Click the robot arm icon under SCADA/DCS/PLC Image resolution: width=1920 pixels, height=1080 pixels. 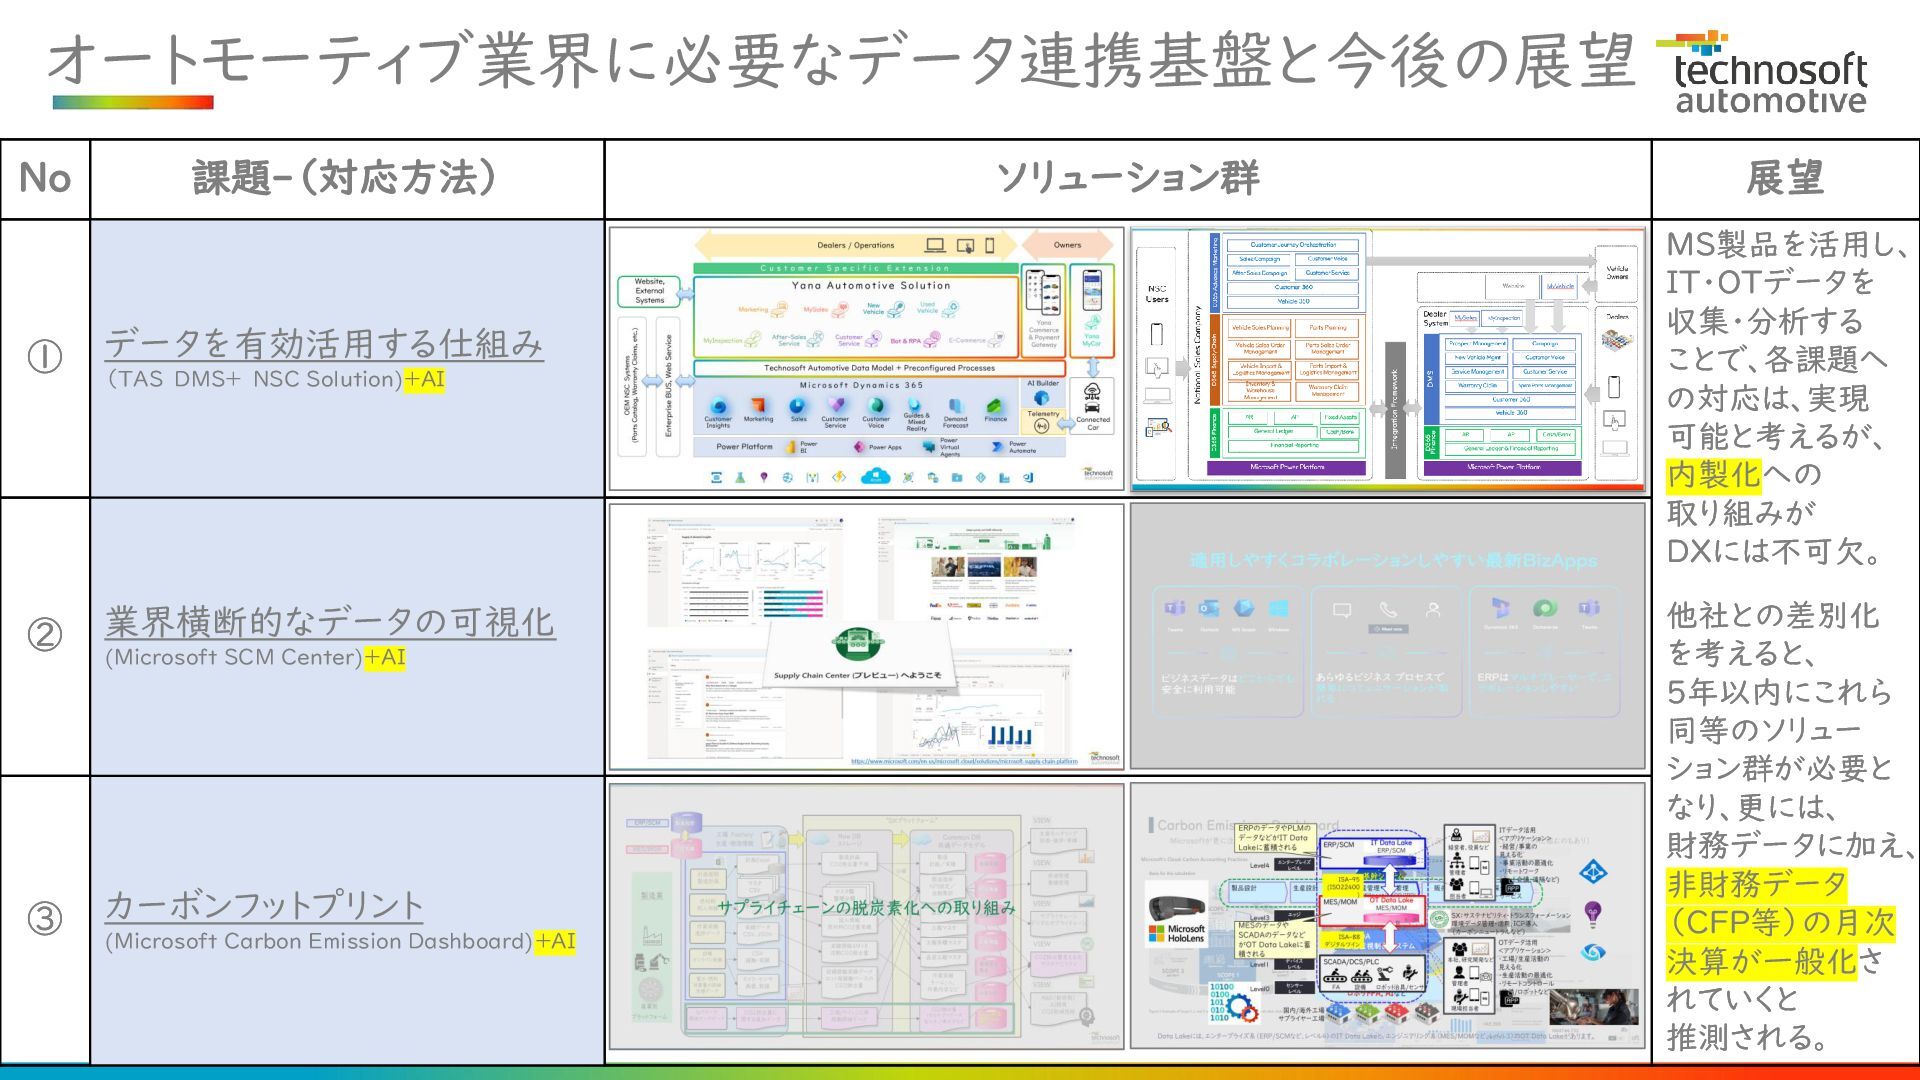tap(1386, 972)
